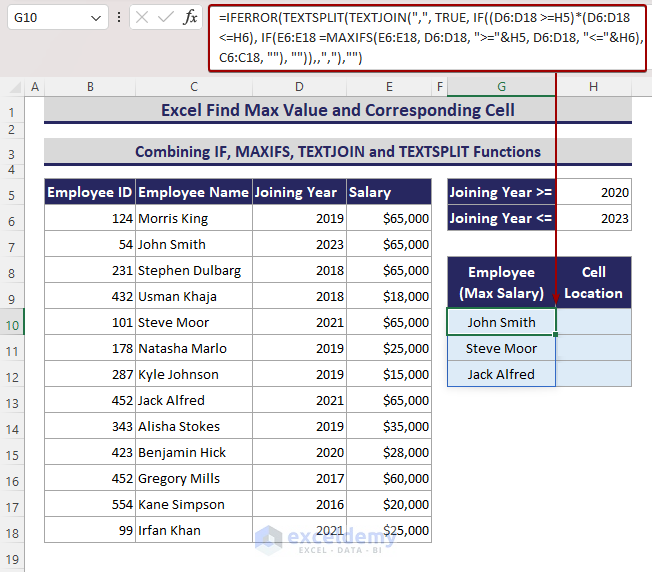Click the Cancel (X) formula button
The width and height of the screenshot is (652, 572).
coord(142,18)
